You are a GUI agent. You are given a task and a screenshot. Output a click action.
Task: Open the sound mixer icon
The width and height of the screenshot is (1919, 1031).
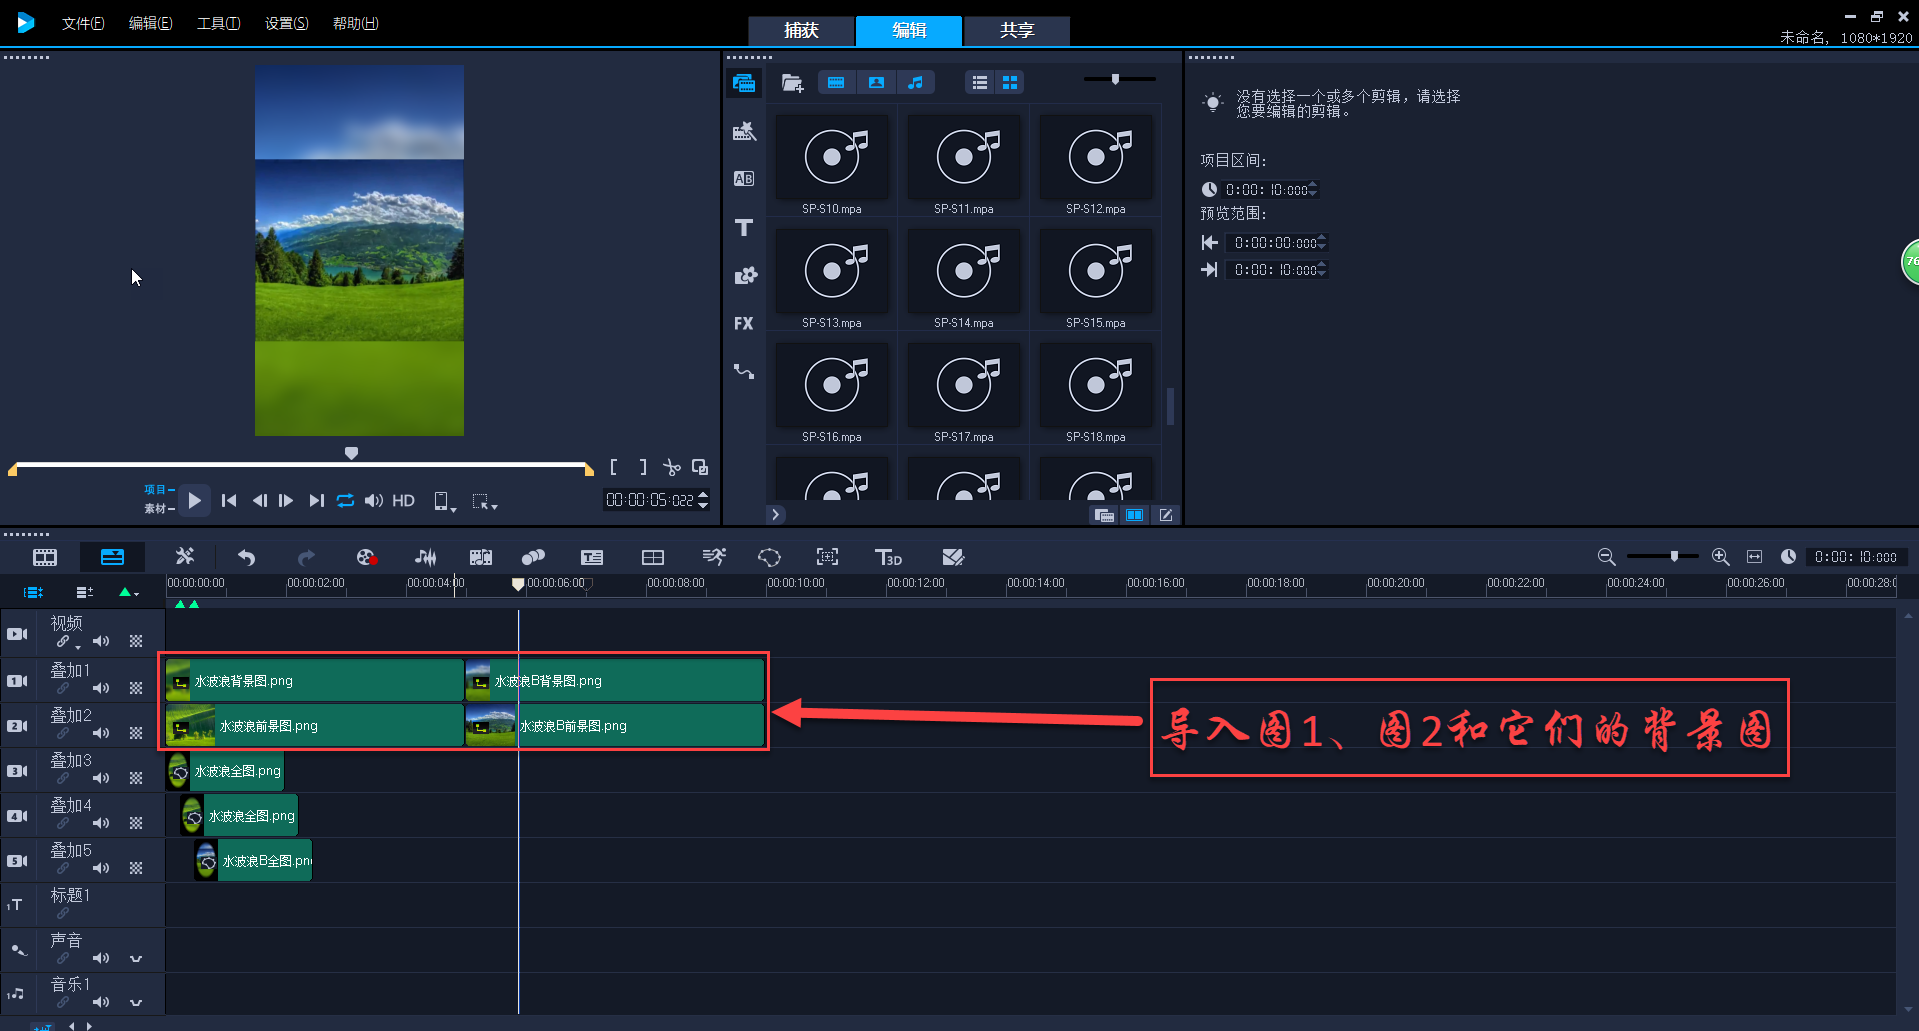(x=425, y=557)
